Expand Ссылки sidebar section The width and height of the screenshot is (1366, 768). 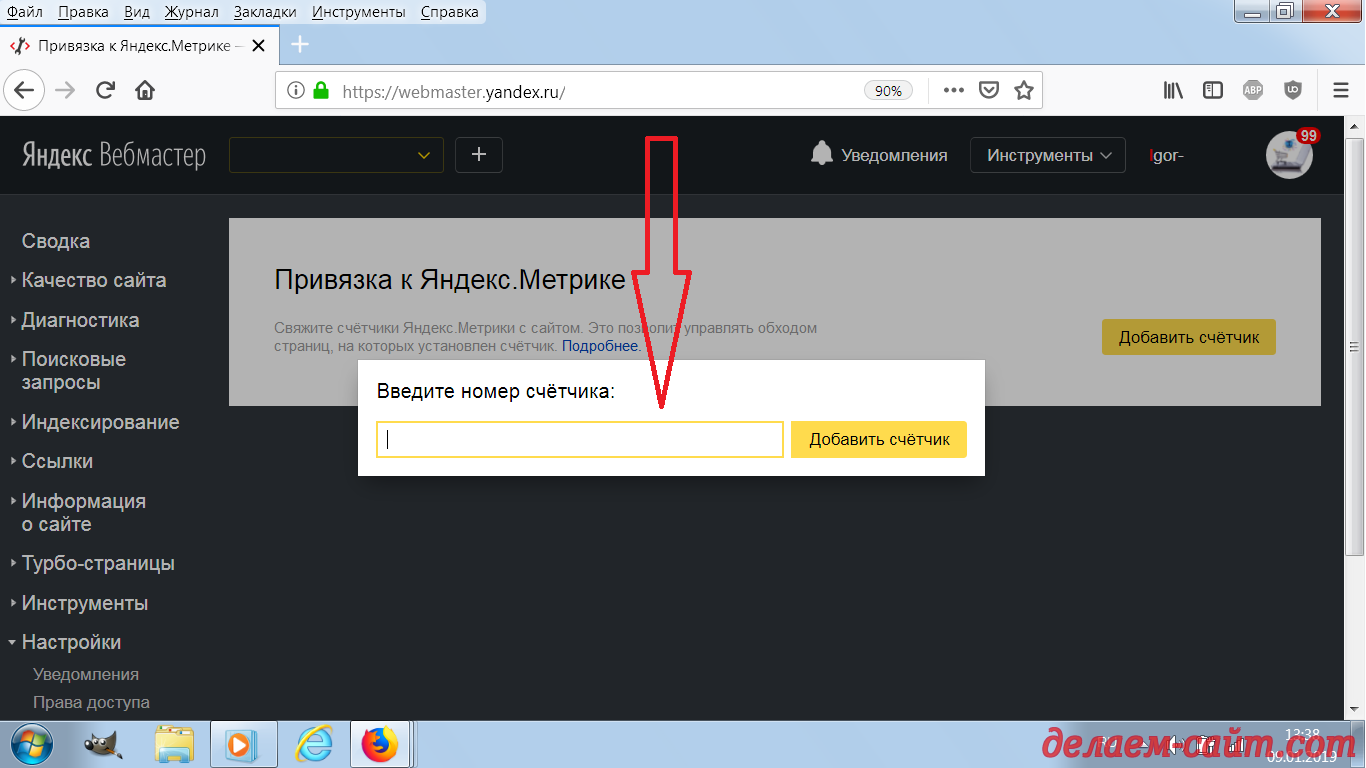(x=57, y=461)
